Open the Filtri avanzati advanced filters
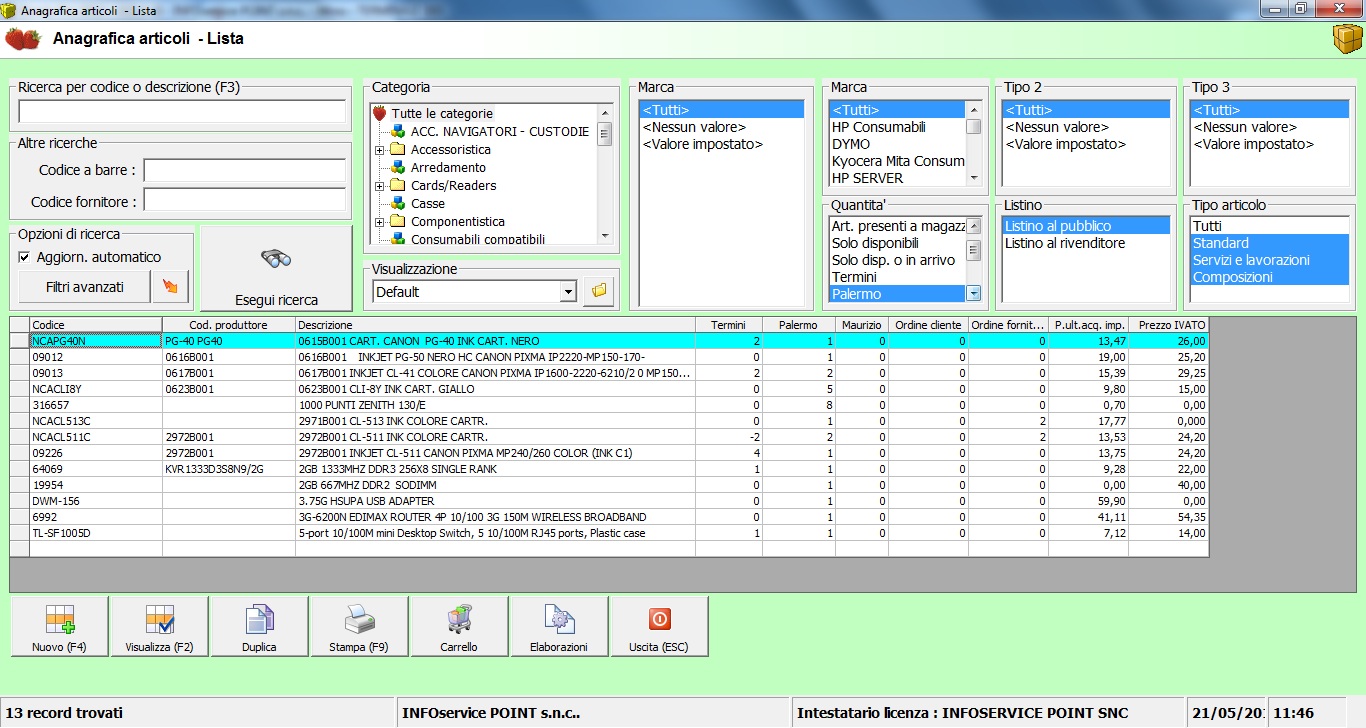 [85, 287]
